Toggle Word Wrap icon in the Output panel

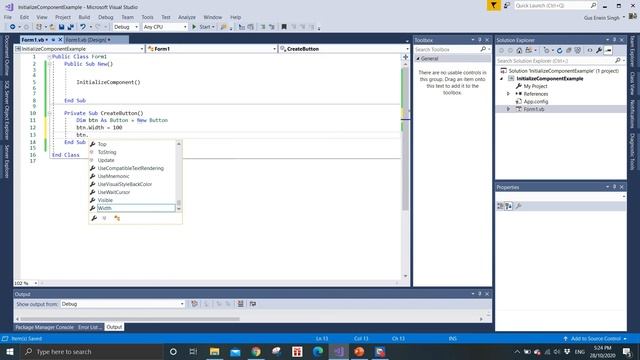pos(253,304)
